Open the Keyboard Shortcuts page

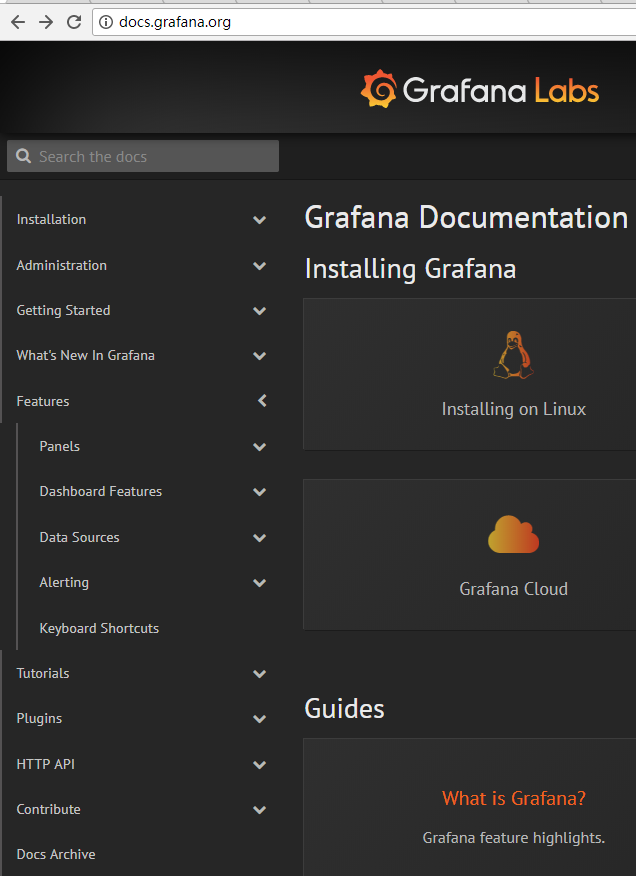click(x=99, y=628)
